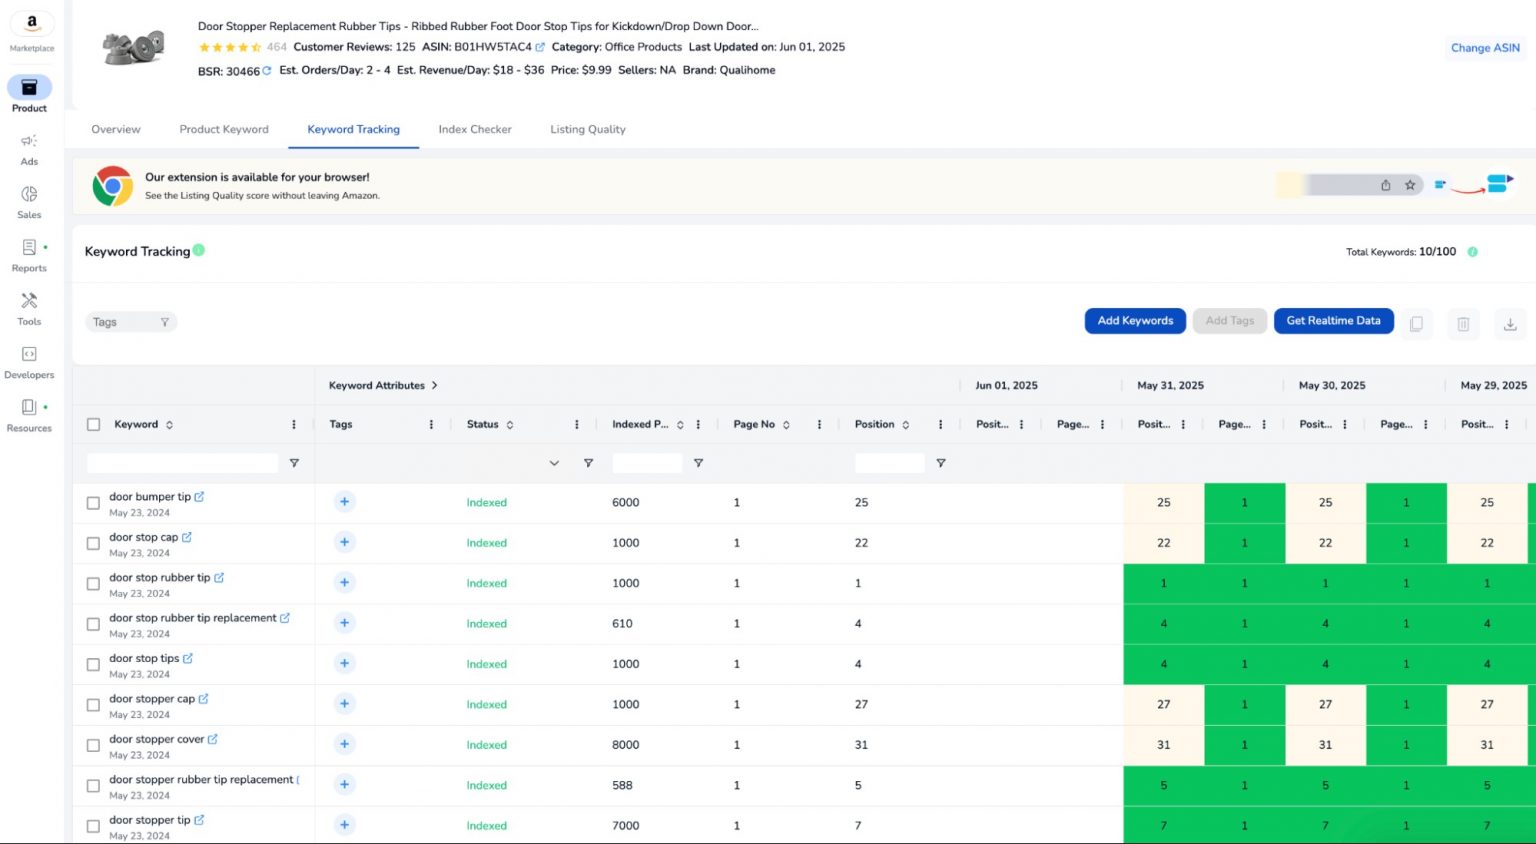Sort by the Position column
Image resolution: width=1536 pixels, height=844 pixels.
[906, 424]
